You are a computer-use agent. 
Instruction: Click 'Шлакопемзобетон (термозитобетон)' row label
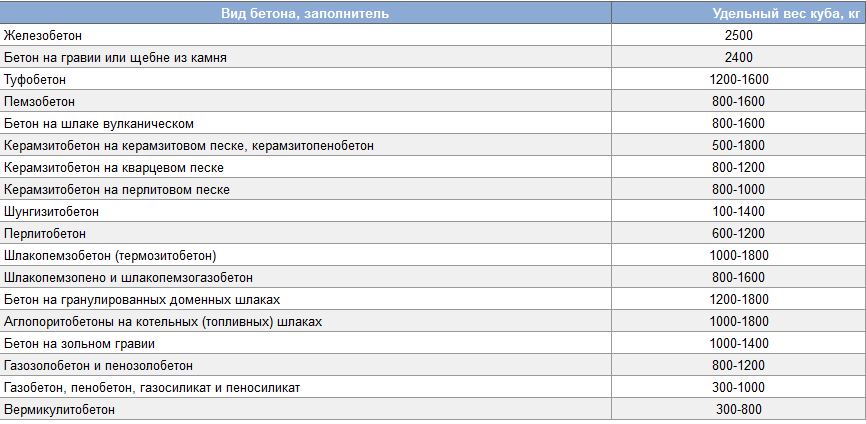110,255
